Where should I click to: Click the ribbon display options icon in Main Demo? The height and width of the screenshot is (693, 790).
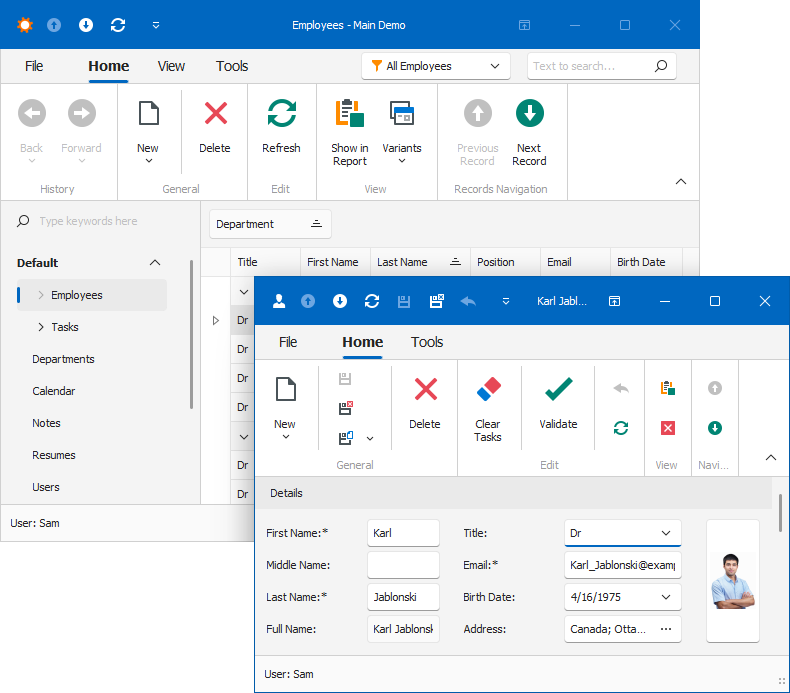[x=524, y=25]
